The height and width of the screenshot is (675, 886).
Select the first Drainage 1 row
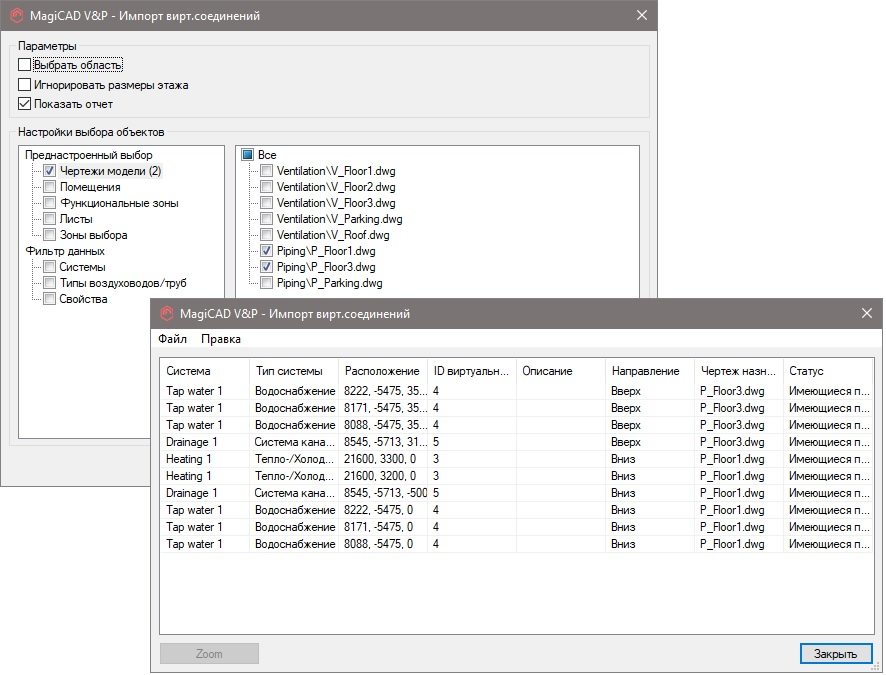pyautogui.click(x=190, y=442)
